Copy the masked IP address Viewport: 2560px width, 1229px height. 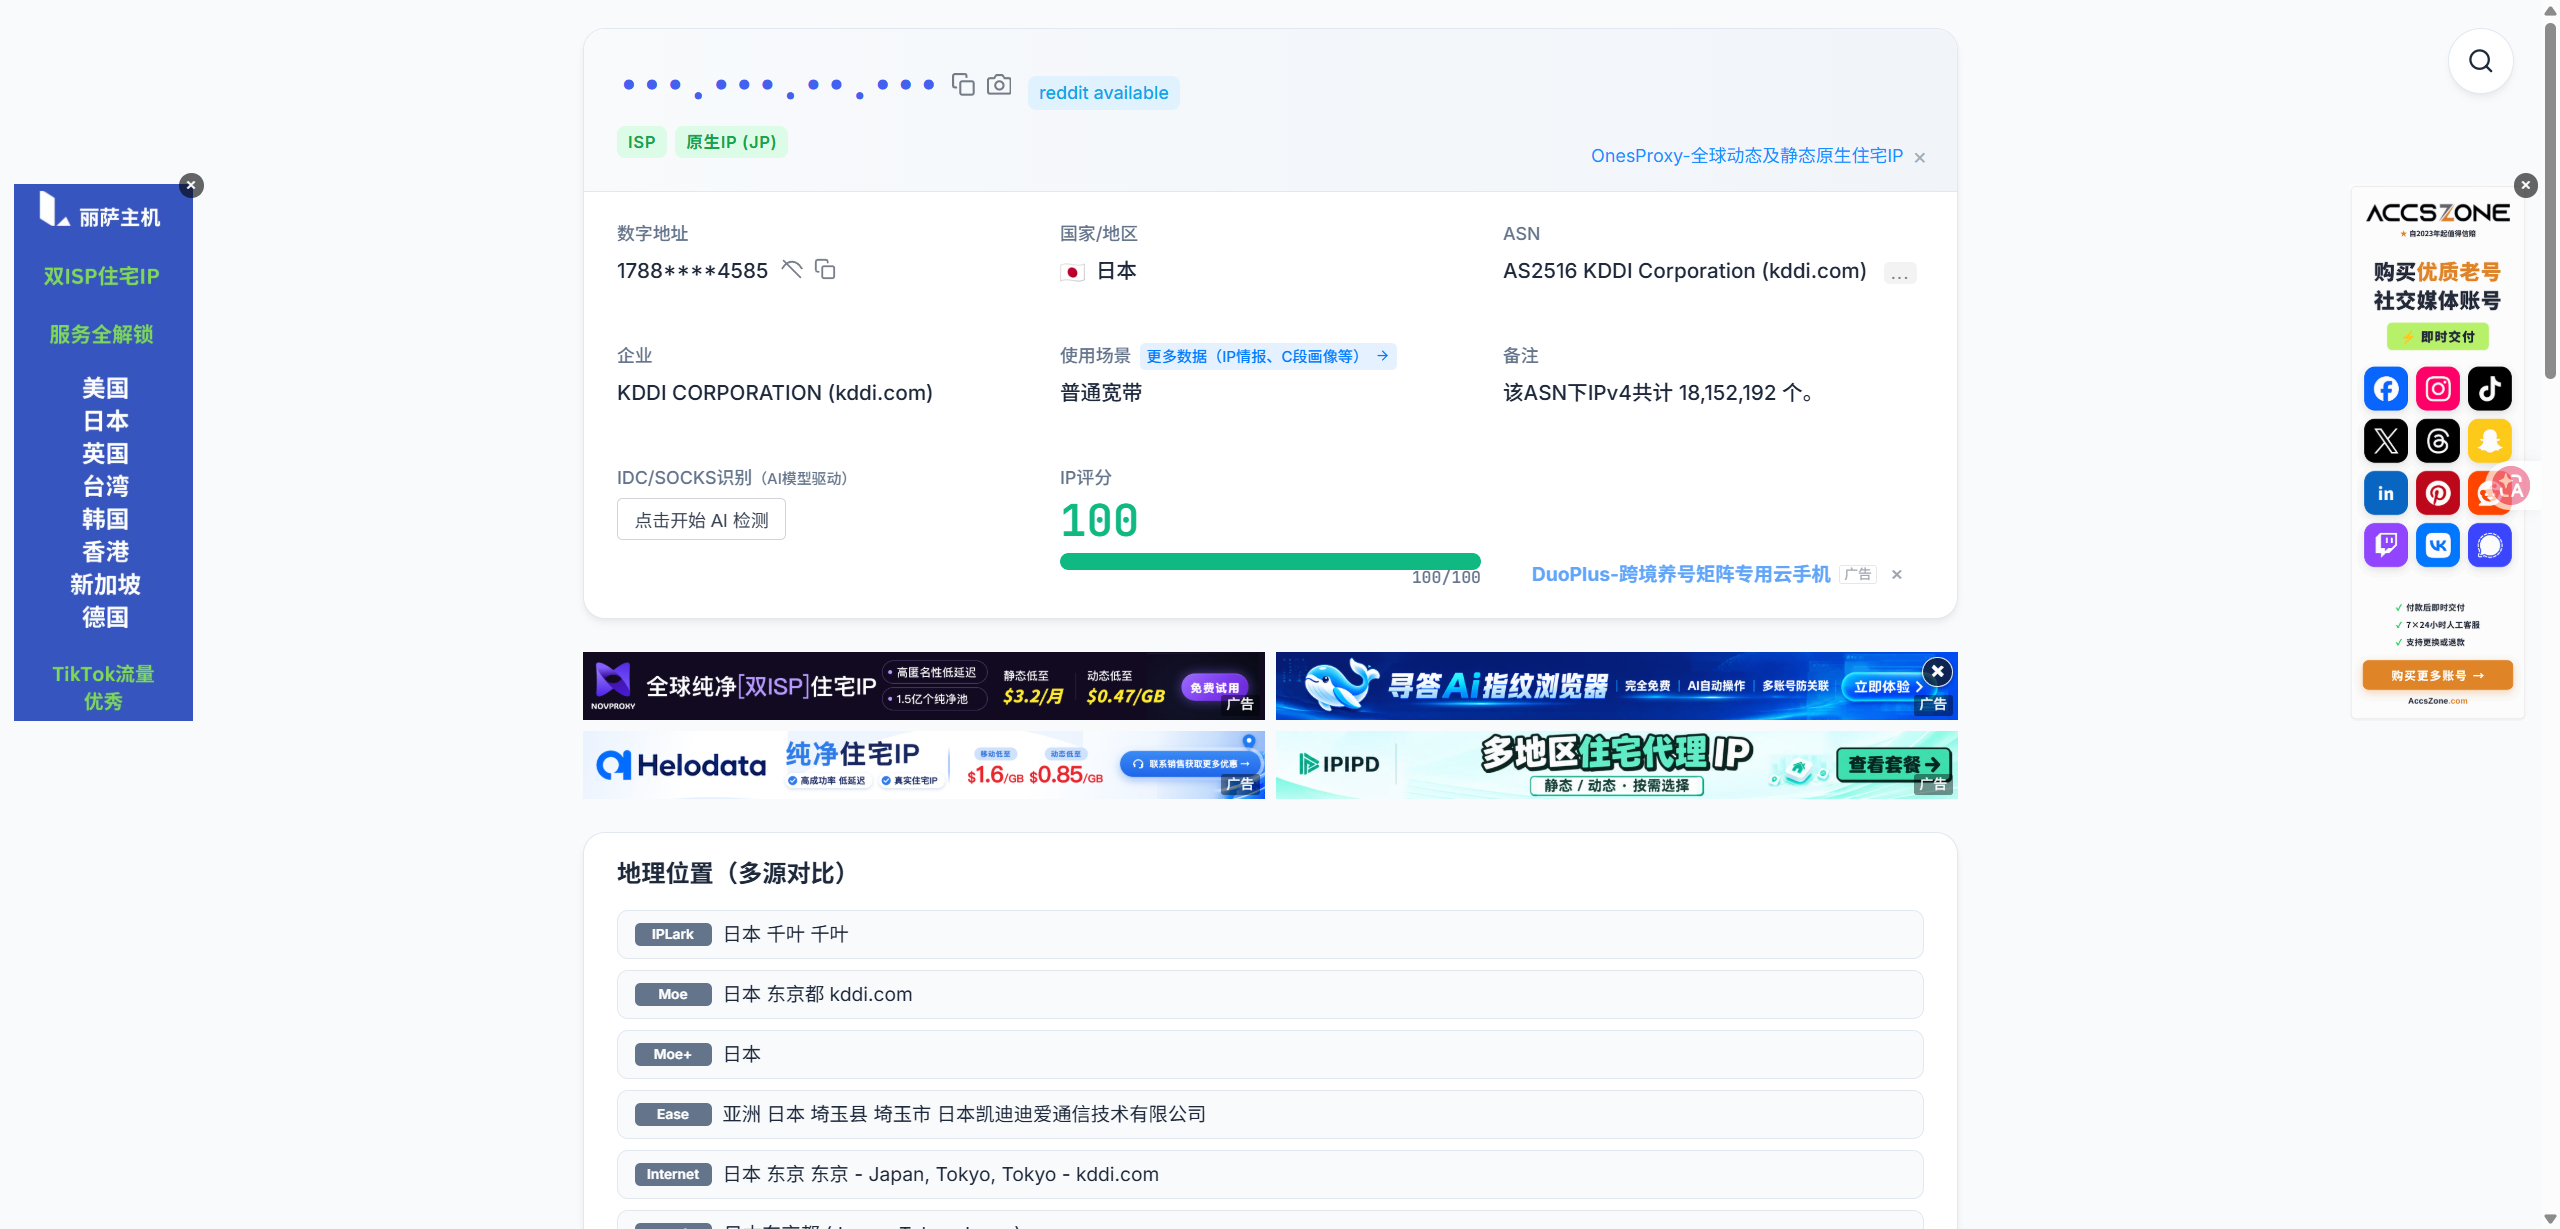(x=963, y=85)
